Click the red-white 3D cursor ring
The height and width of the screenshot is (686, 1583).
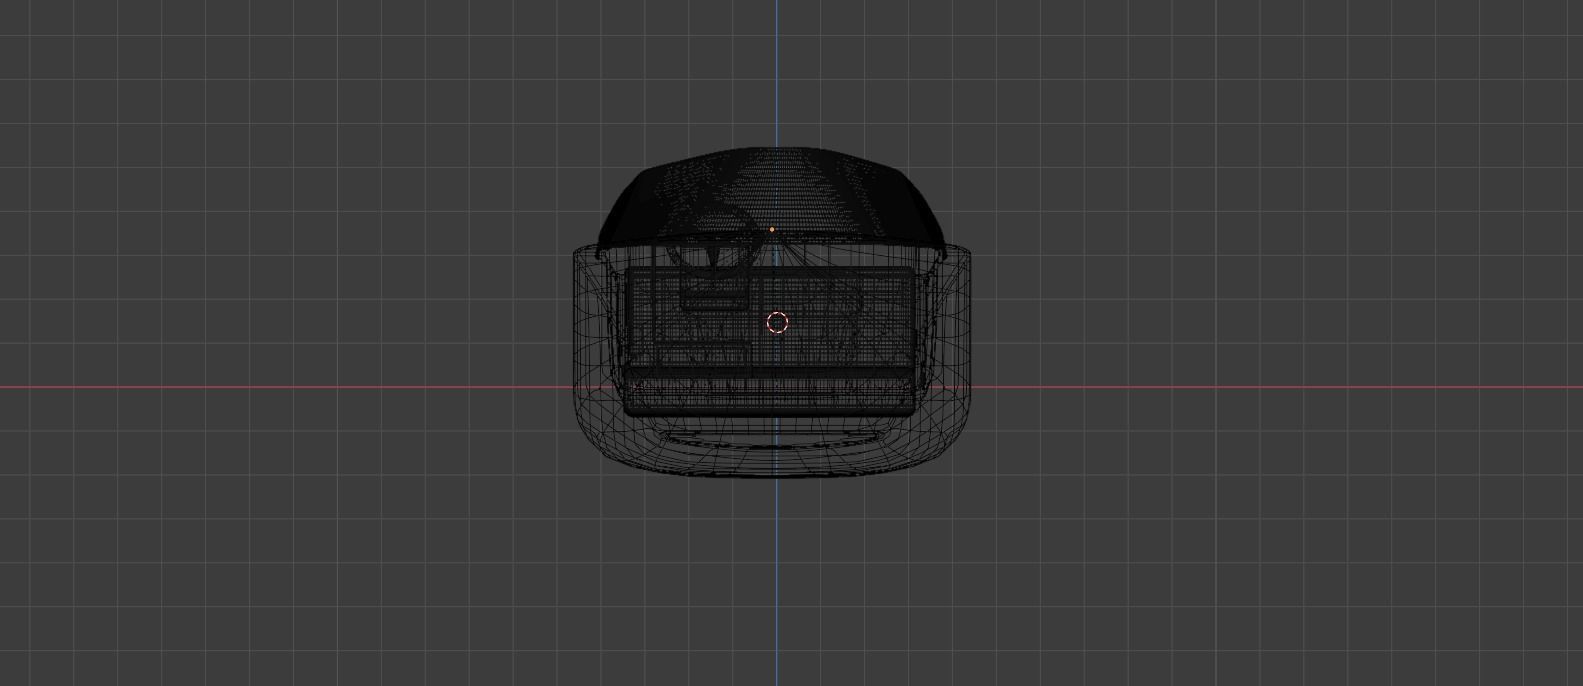777,322
